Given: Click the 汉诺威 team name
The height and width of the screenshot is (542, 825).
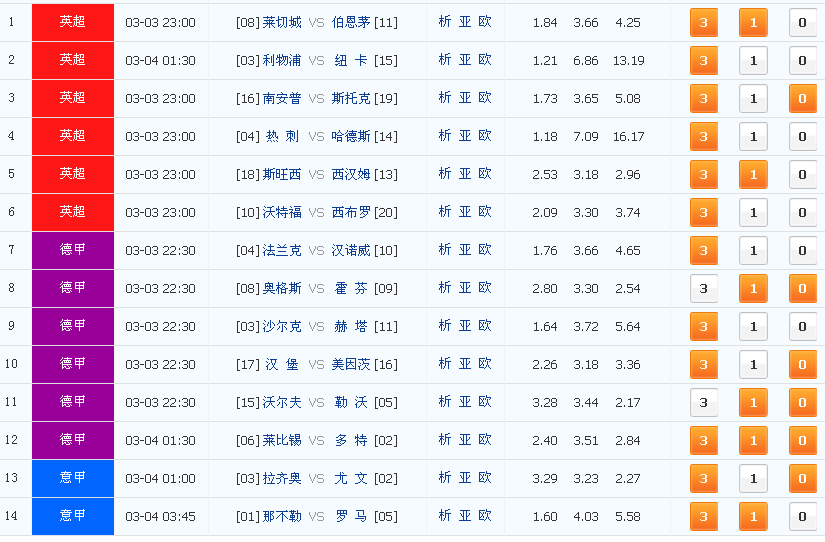Looking at the screenshot, I should pos(351,250).
